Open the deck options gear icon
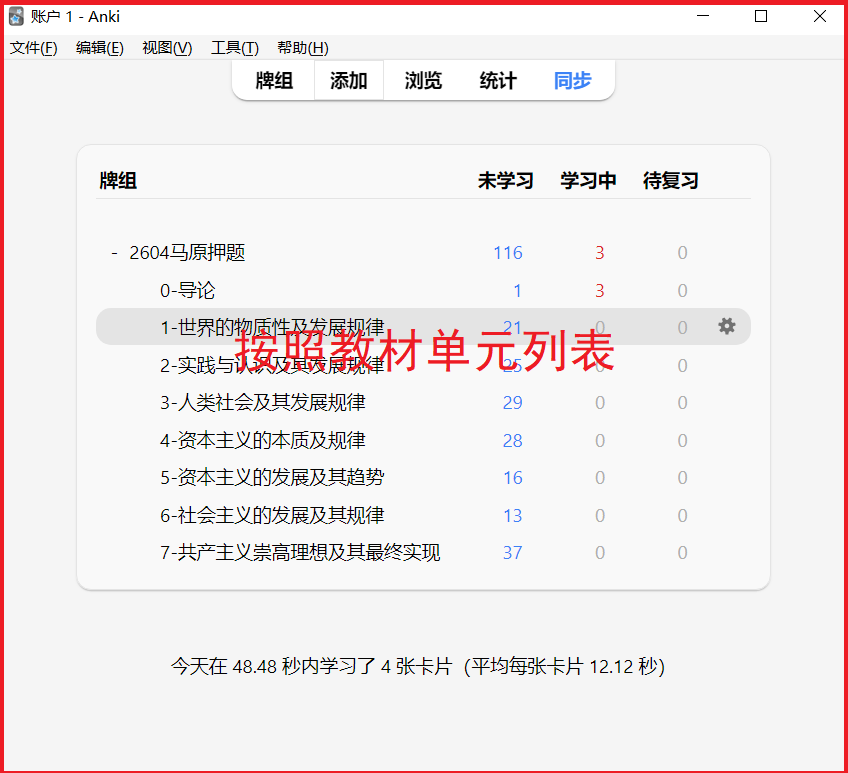This screenshot has height=773, width=848. click(x=727, y=326)
